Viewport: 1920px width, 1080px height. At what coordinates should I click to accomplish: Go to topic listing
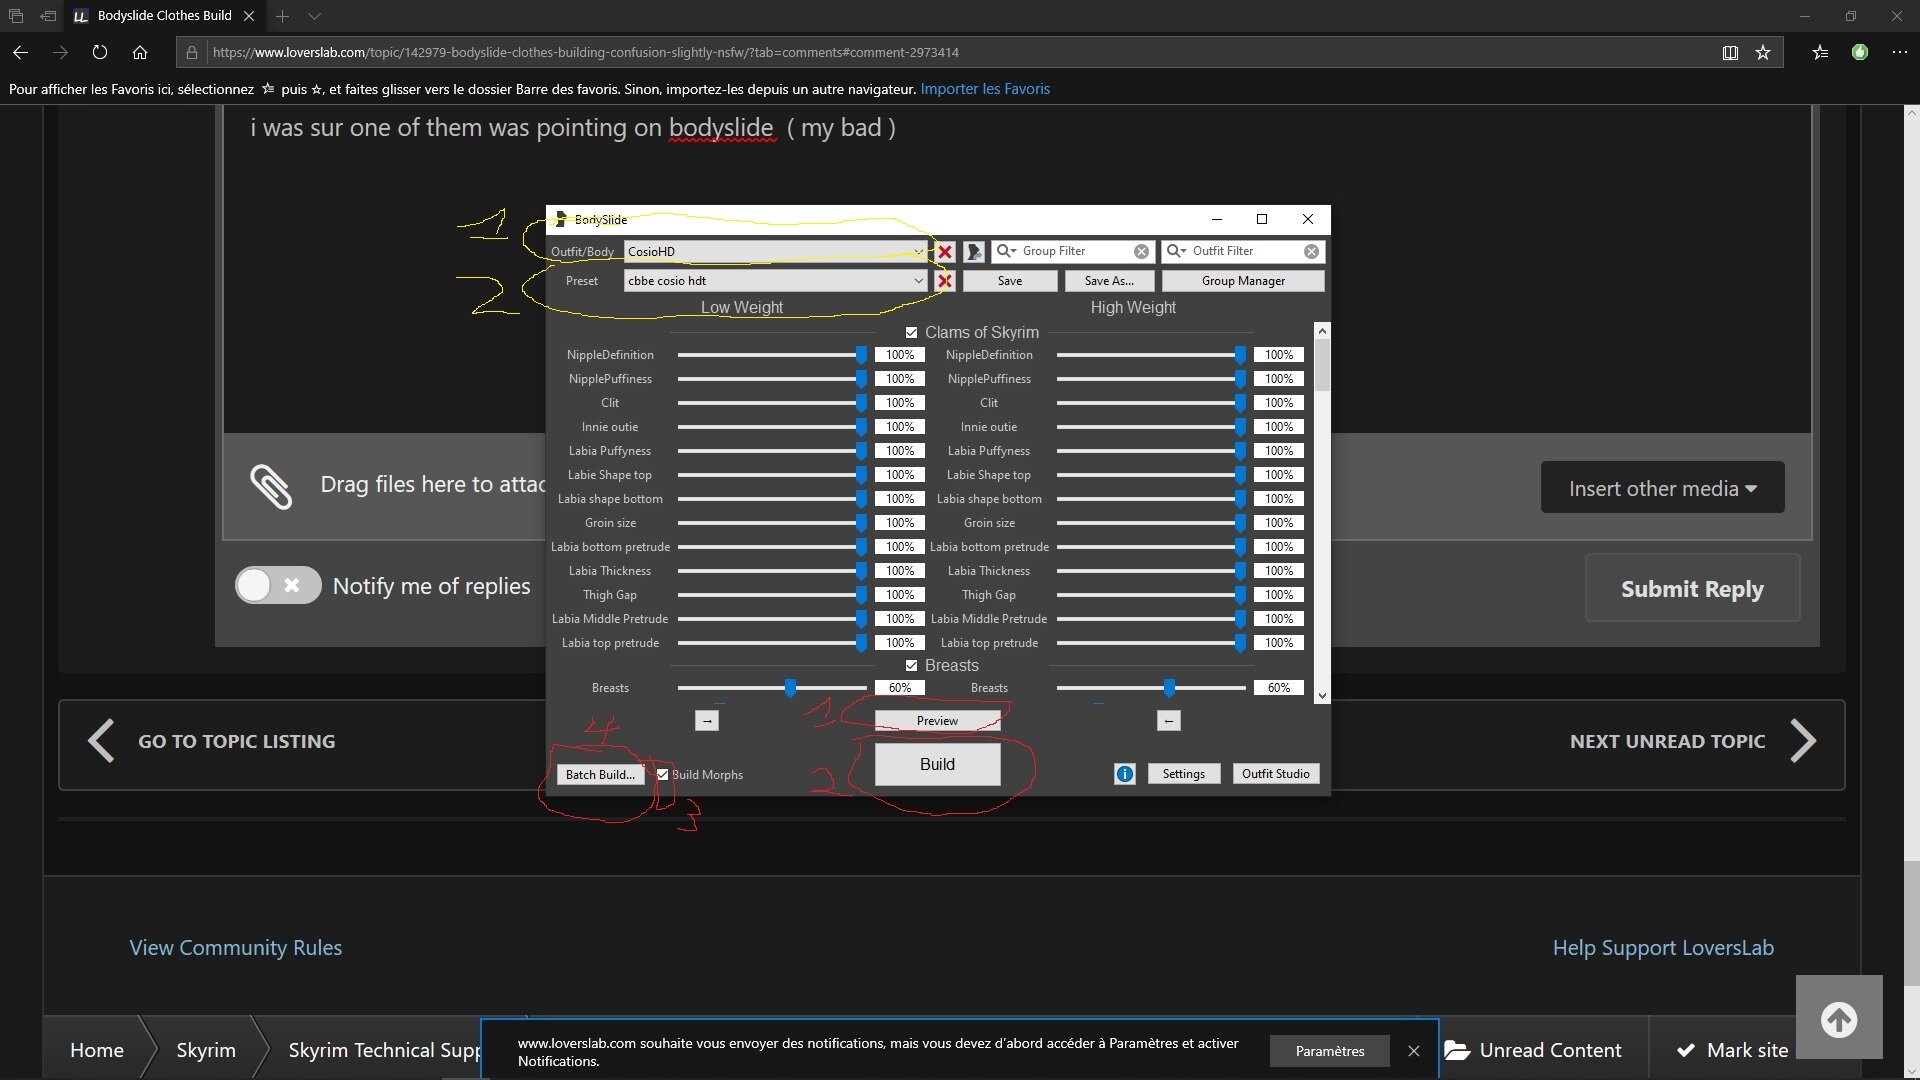211,741
